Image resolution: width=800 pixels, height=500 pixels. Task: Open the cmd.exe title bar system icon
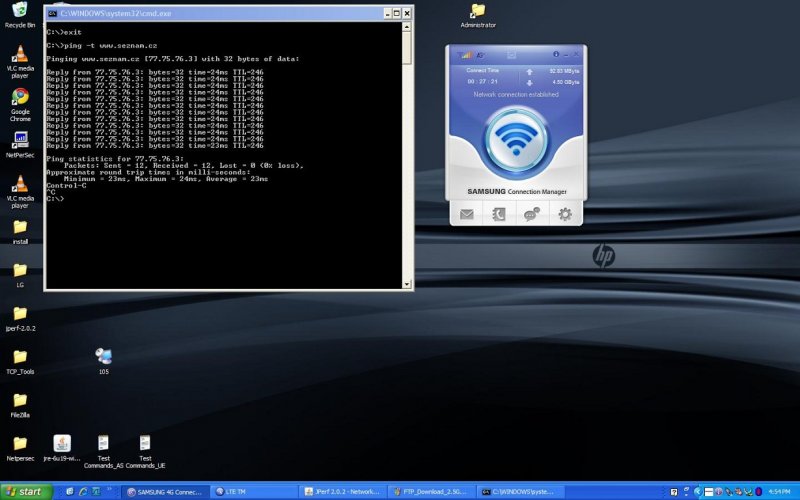pos(53,13)
